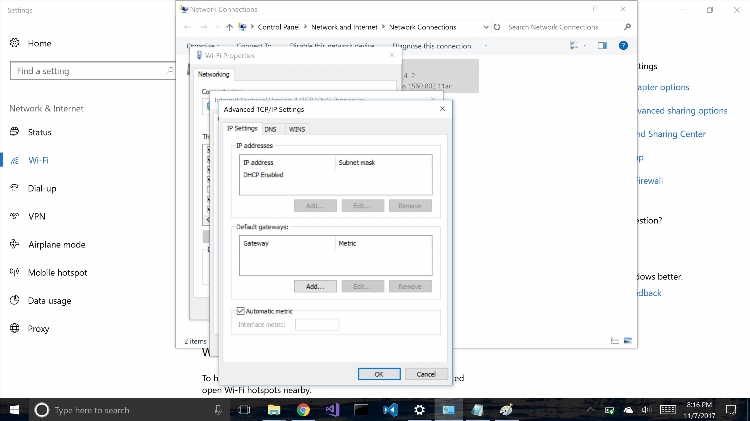750x421 pixels.
Task: Close the Advanced TCP/IP Settings dialog
Action: [442, 109]
